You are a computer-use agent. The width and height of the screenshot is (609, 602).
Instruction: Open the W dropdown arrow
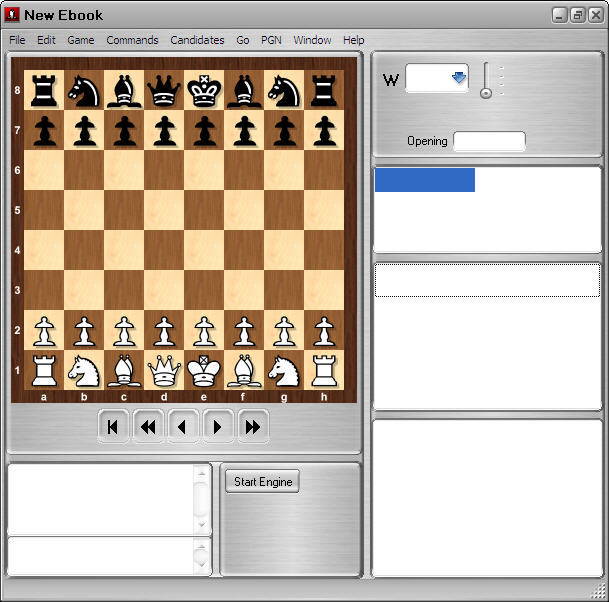coord(459,79)
